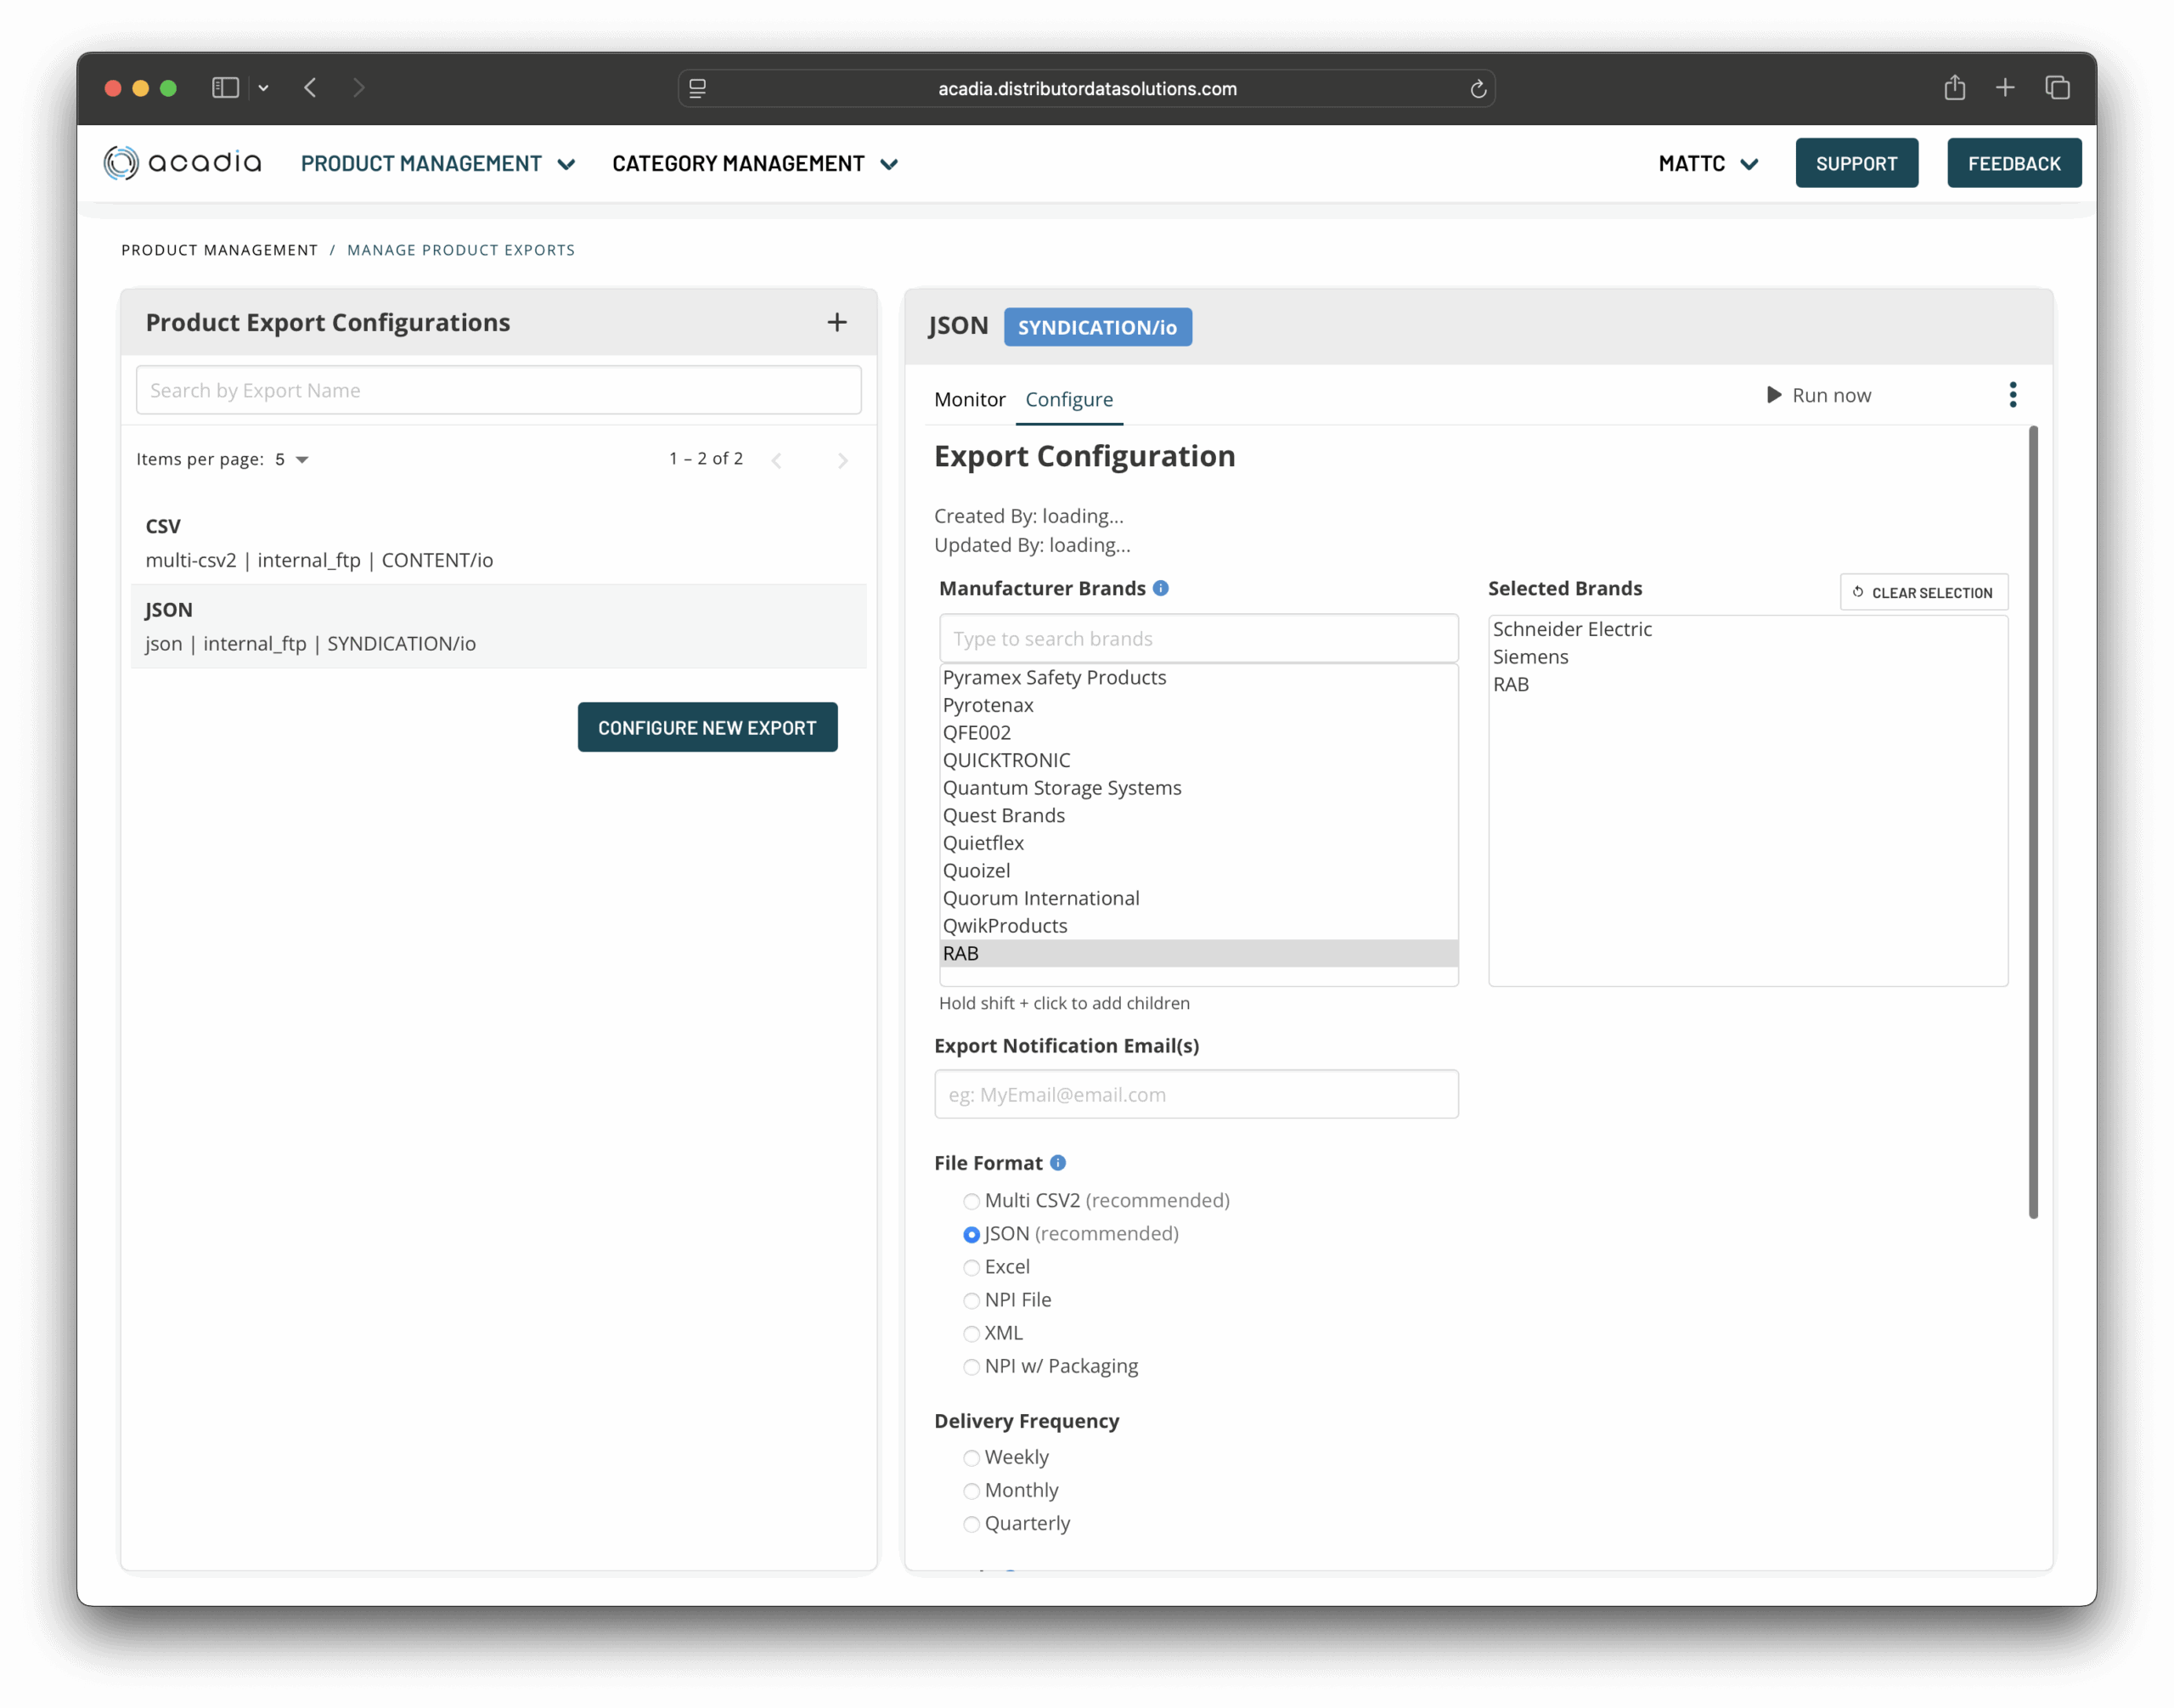Screen dimensions: 2174x1708
Task: Open the three-dot more options menu
Action: click(x=2012, y=395)
